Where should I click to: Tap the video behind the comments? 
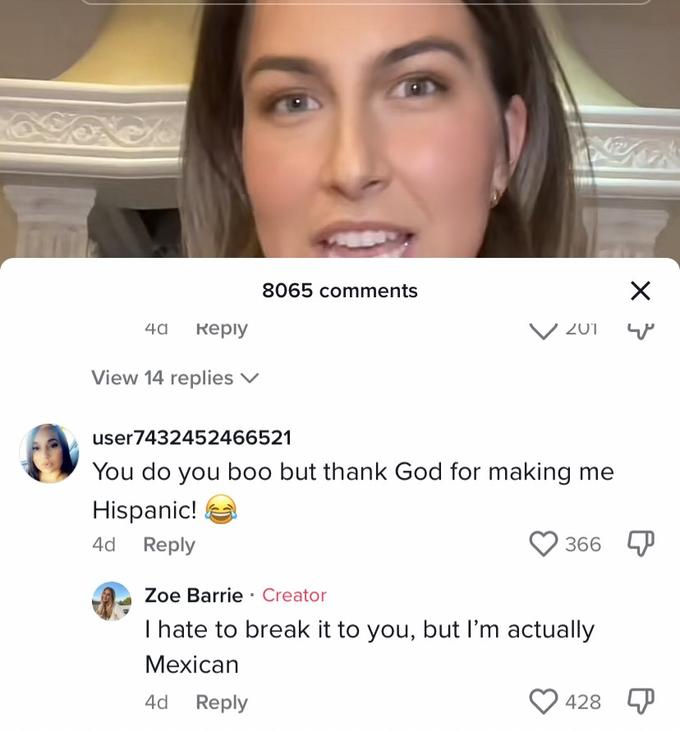340,130
